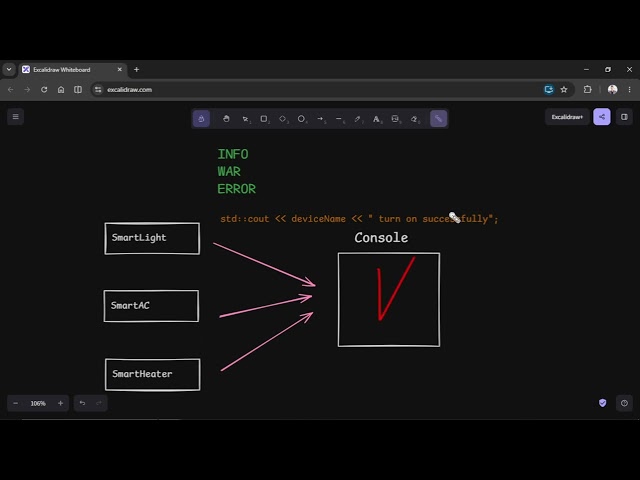Select the Console label

(x=381, y=238)
